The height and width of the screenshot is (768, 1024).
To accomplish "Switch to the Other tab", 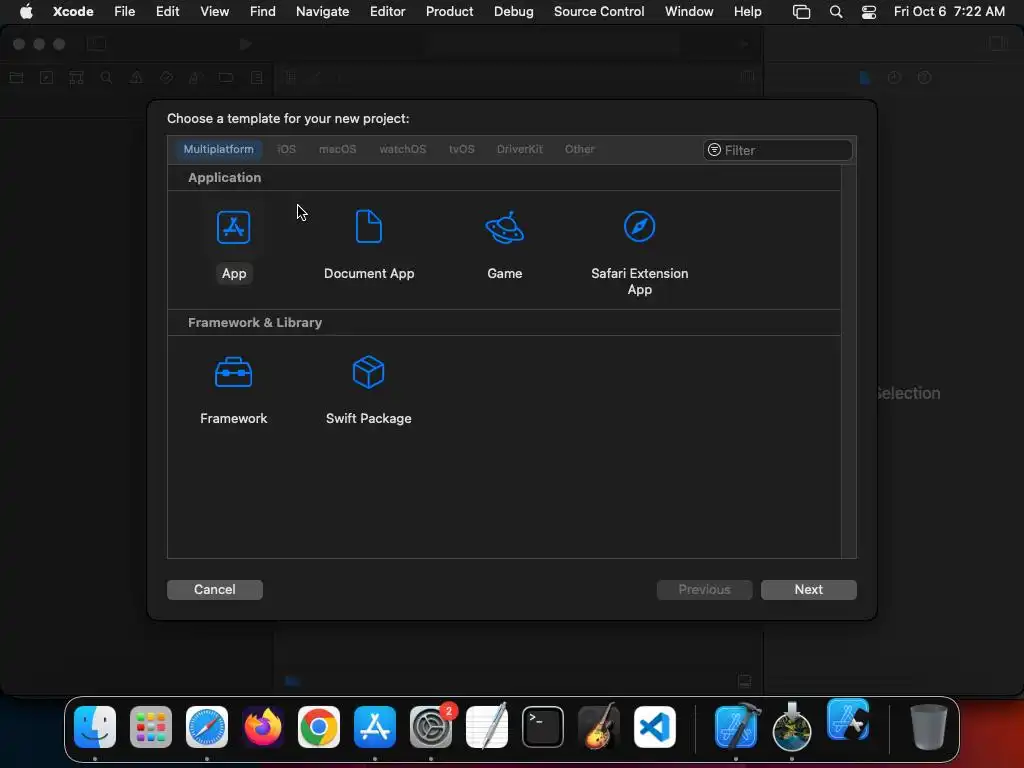I will click(x=579, y=149).
